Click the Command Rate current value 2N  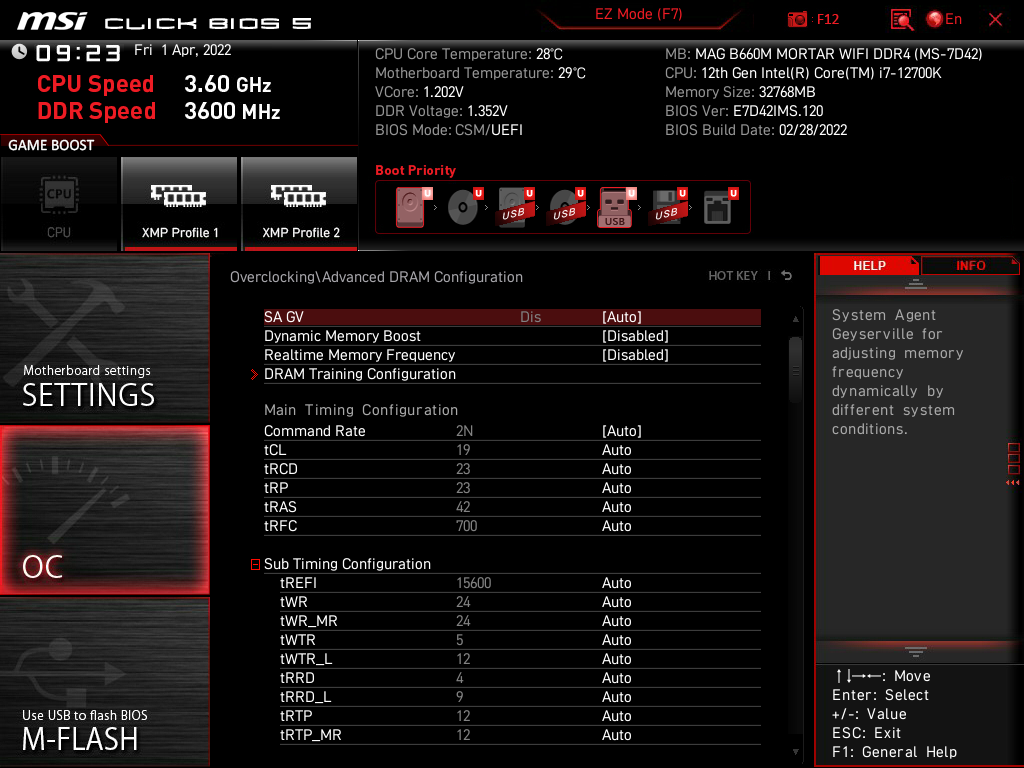point(464,431)
